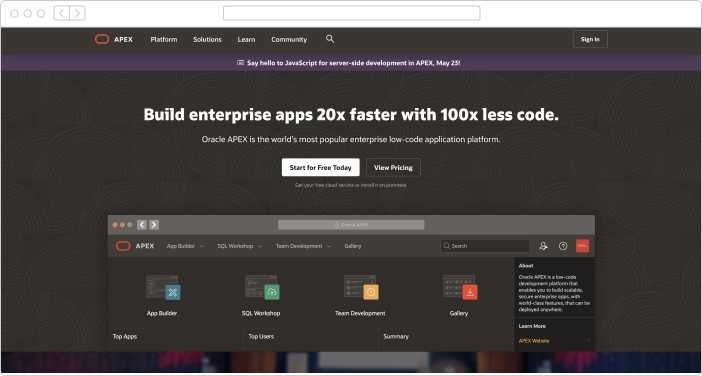Click the 'Get your free cloud service' caption
This screenshot has width=702, height=376.
(351, 185)
